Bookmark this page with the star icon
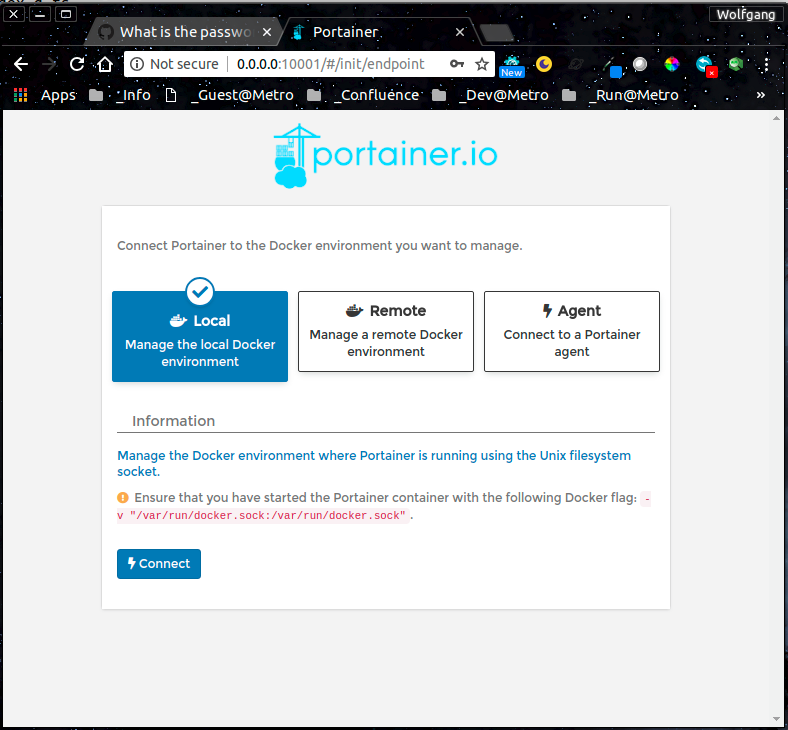 pyautogui.click(x=482, y=64)
